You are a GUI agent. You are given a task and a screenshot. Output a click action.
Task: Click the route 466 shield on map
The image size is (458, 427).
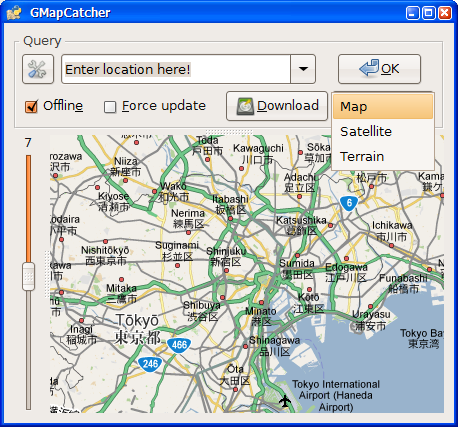(179, 344)
